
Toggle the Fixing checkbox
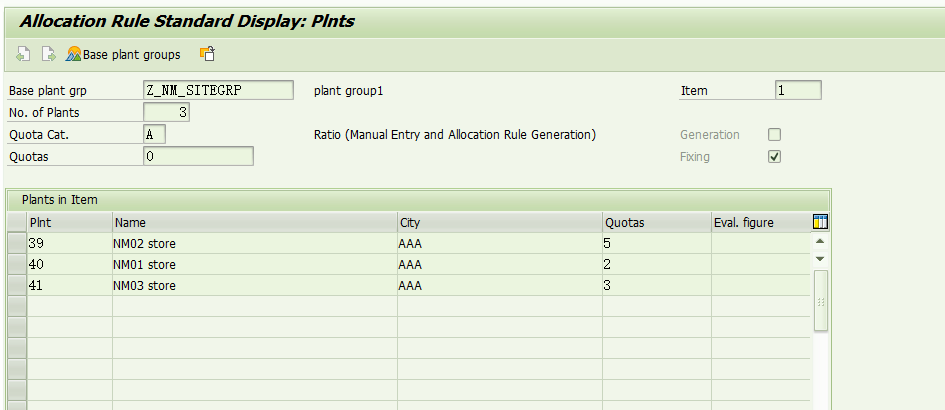pyautogui.click(x=774, y=157)
